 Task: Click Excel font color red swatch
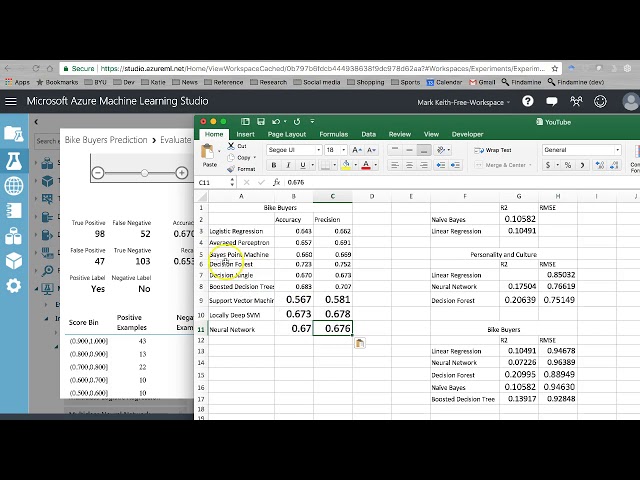tap(366, 165)
